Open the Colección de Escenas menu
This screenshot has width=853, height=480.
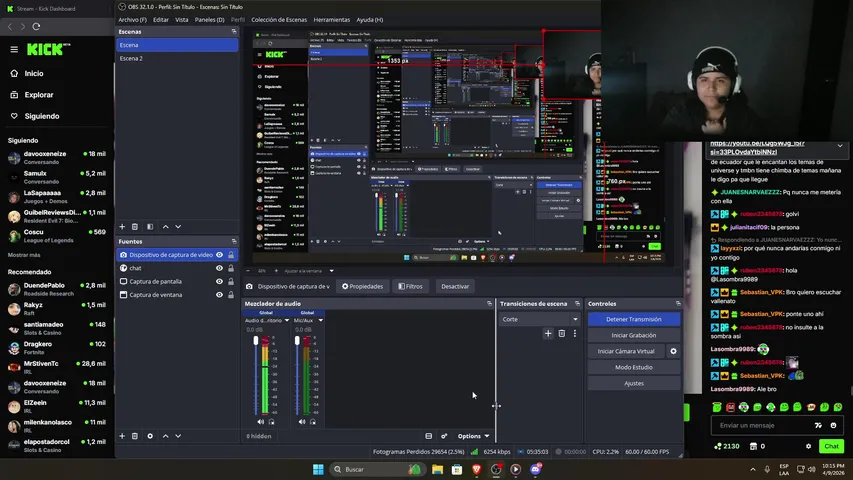pyautogui.click(x=279, y=20)
